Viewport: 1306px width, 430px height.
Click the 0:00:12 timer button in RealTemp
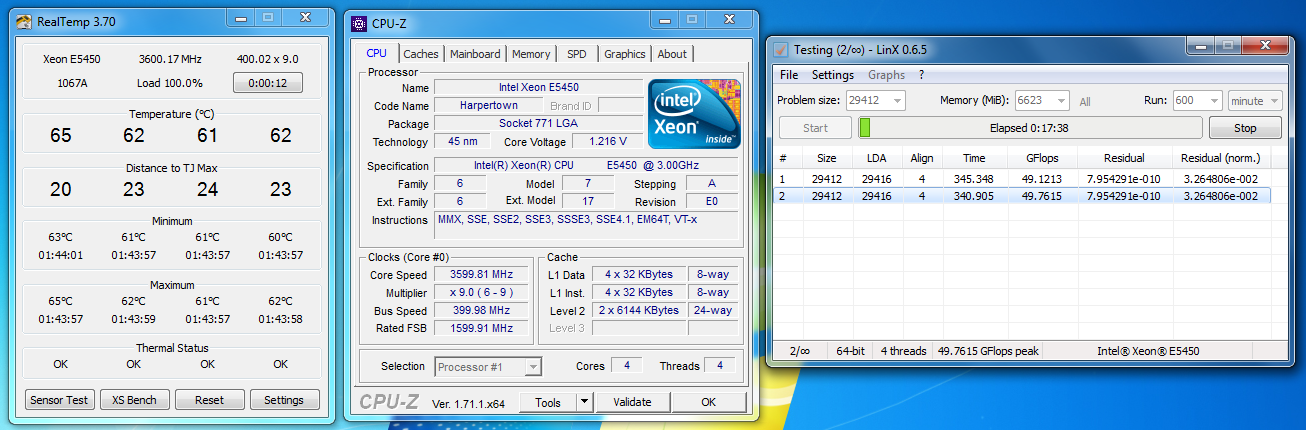[x=268, y=83]
